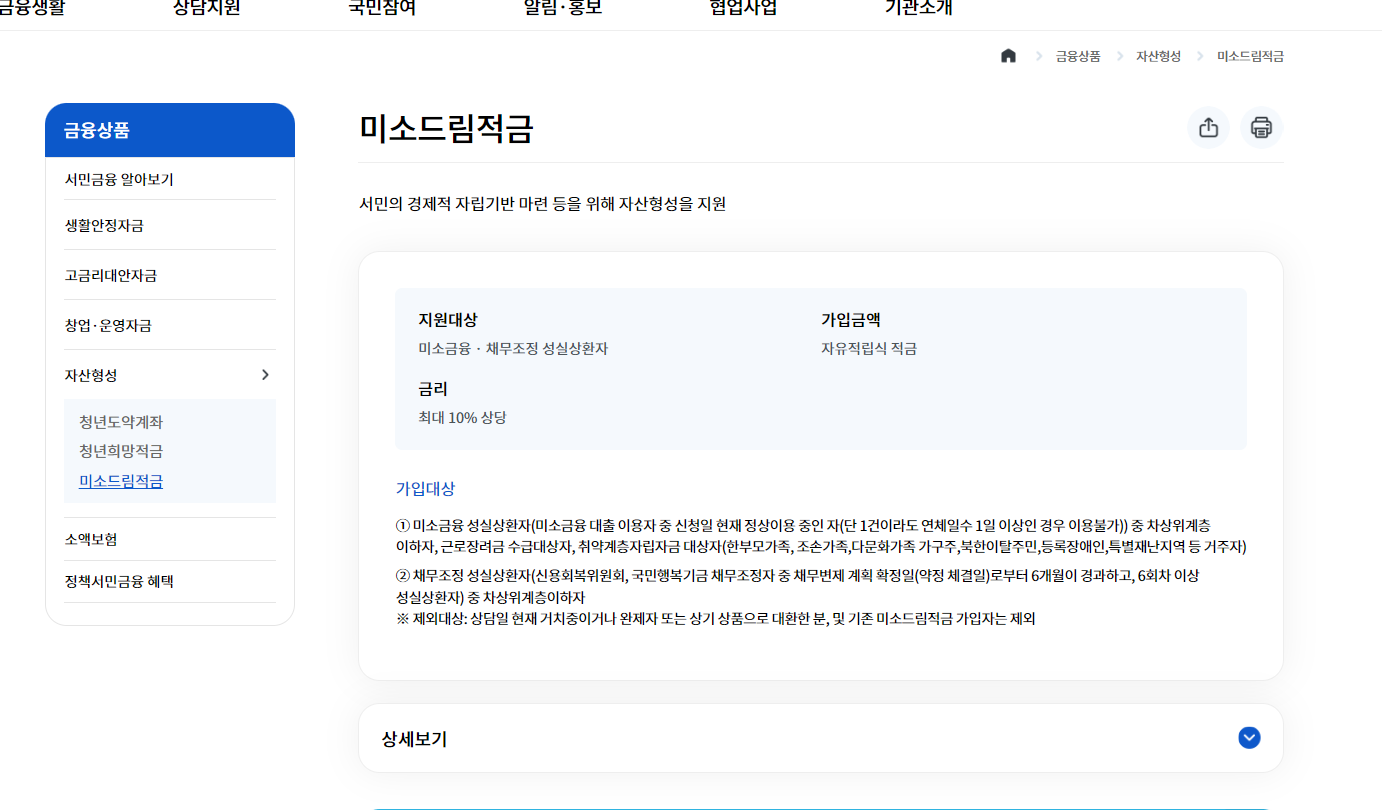Click the page description about 자산형성을 지원
This screenshot has width=1382, height=810.
542,204
